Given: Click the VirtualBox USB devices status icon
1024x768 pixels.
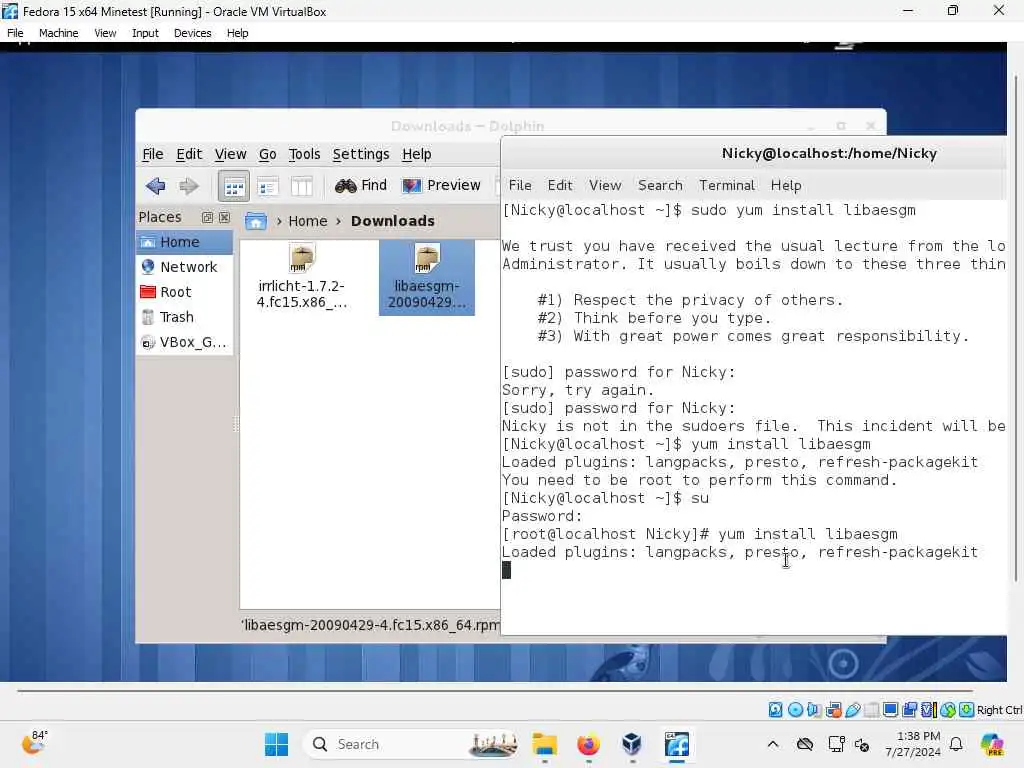Looking at the screenshot, I should click(852, 710).
